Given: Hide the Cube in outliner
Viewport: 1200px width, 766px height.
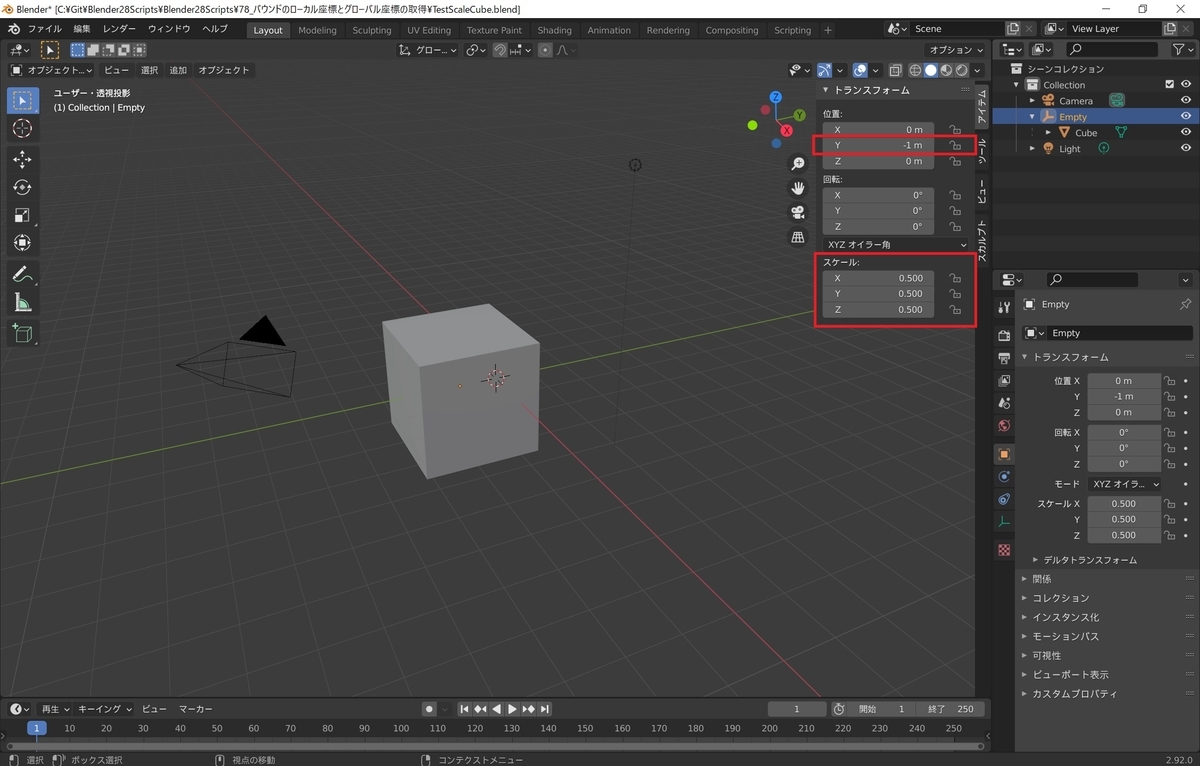Looking at the screenshot, I should pos(1186,132).
